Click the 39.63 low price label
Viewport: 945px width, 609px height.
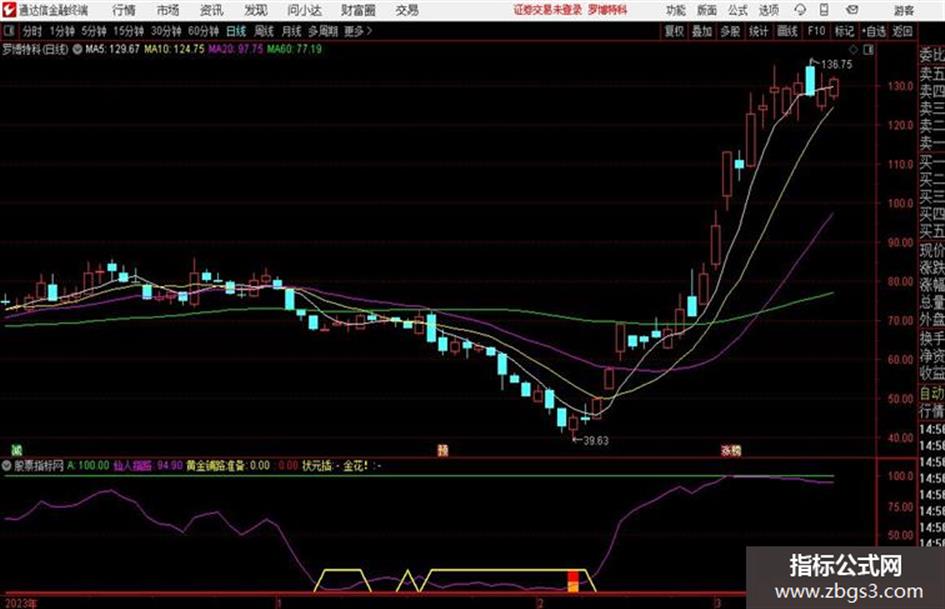pos(596,441)
